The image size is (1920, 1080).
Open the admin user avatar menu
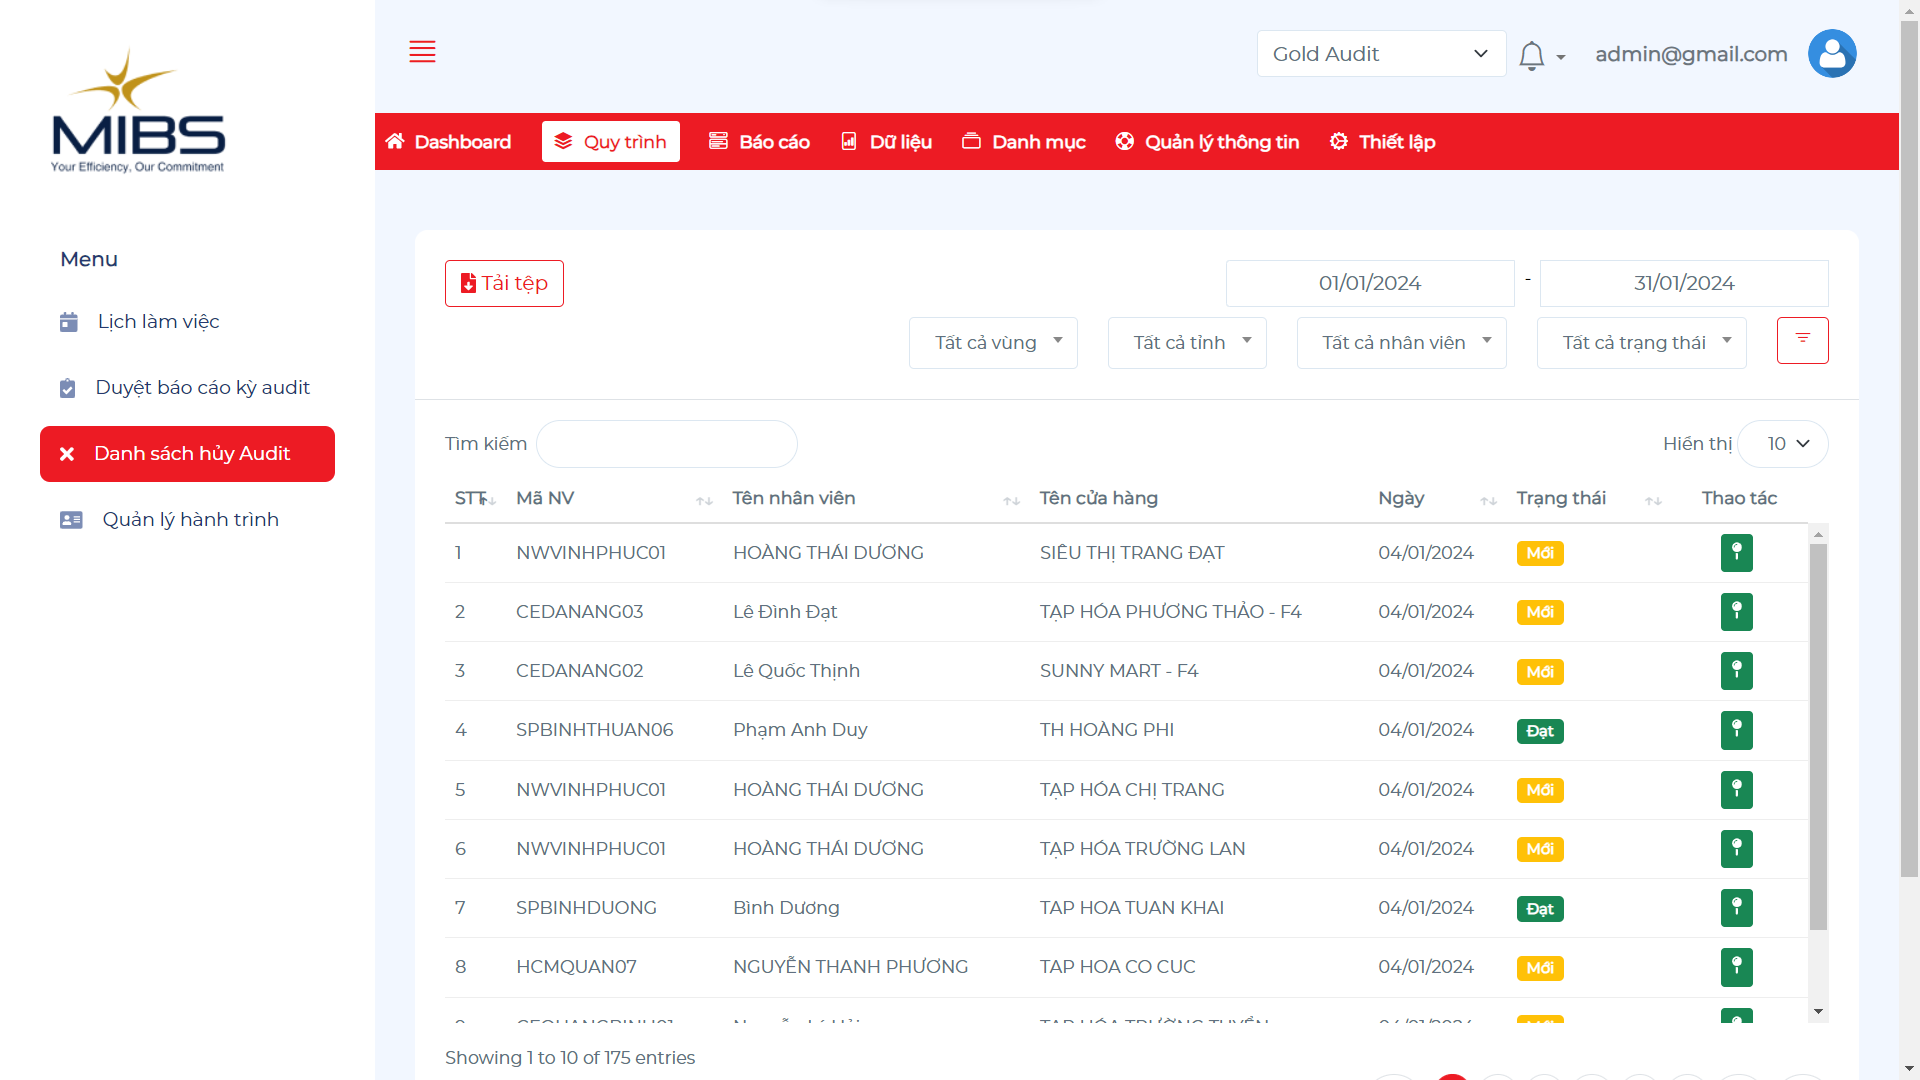point(1832,54)
